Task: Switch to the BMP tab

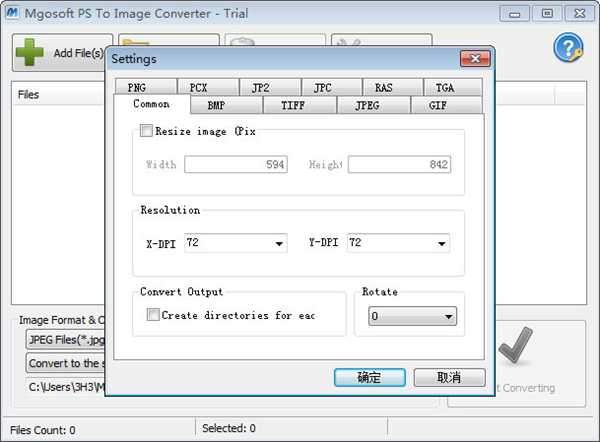Action: click(x=227, y=105)
